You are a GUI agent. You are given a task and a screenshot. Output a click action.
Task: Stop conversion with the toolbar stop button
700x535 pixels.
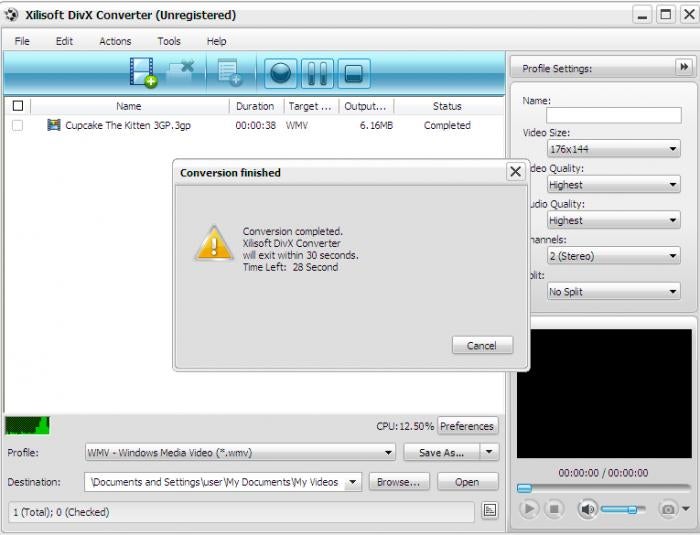point(354,73)
